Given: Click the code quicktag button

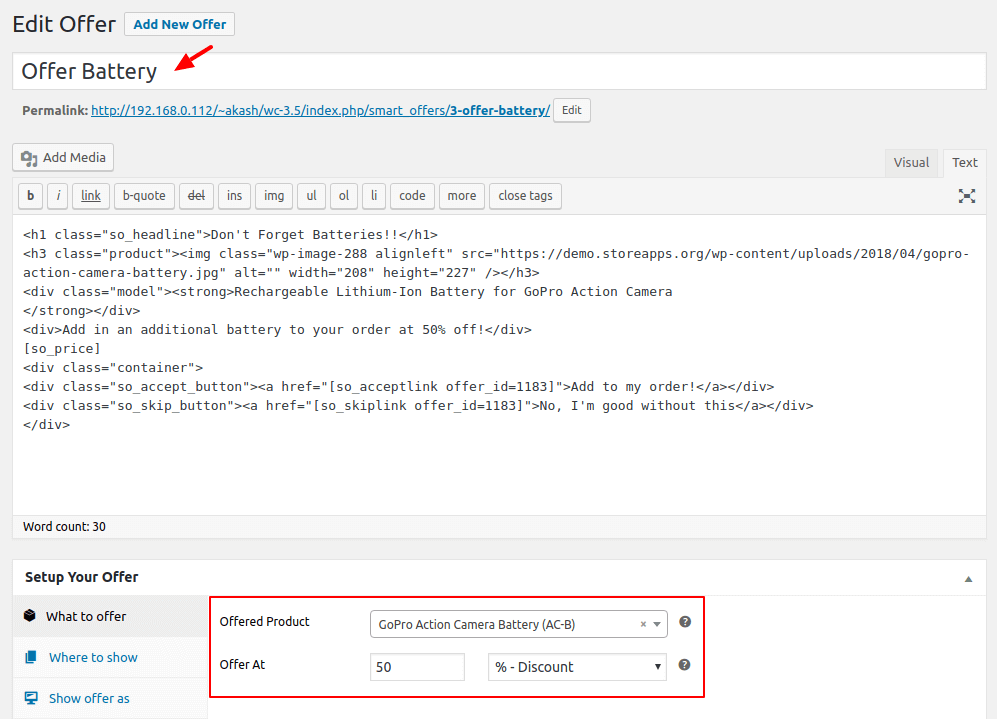Looking at the screenshot, I should [412, 196].
